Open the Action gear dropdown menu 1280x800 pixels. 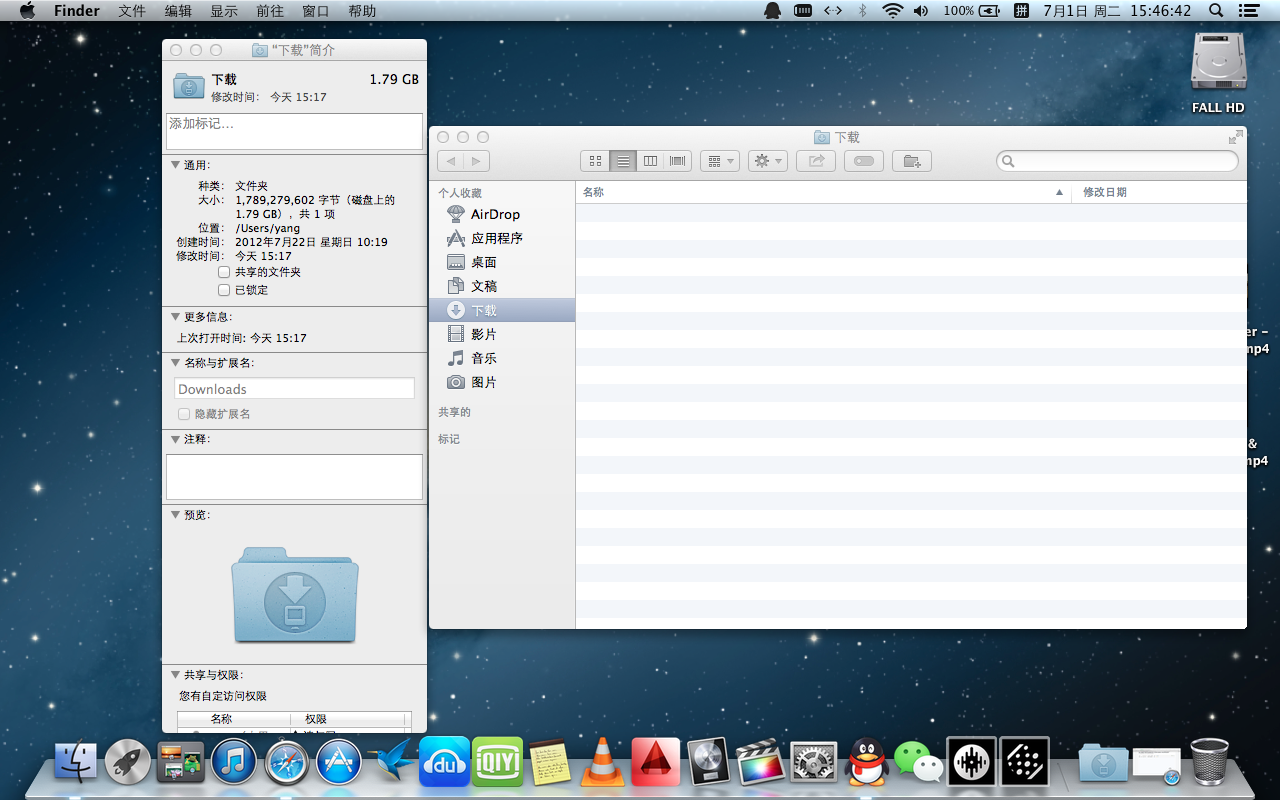[x=767, y=161]
